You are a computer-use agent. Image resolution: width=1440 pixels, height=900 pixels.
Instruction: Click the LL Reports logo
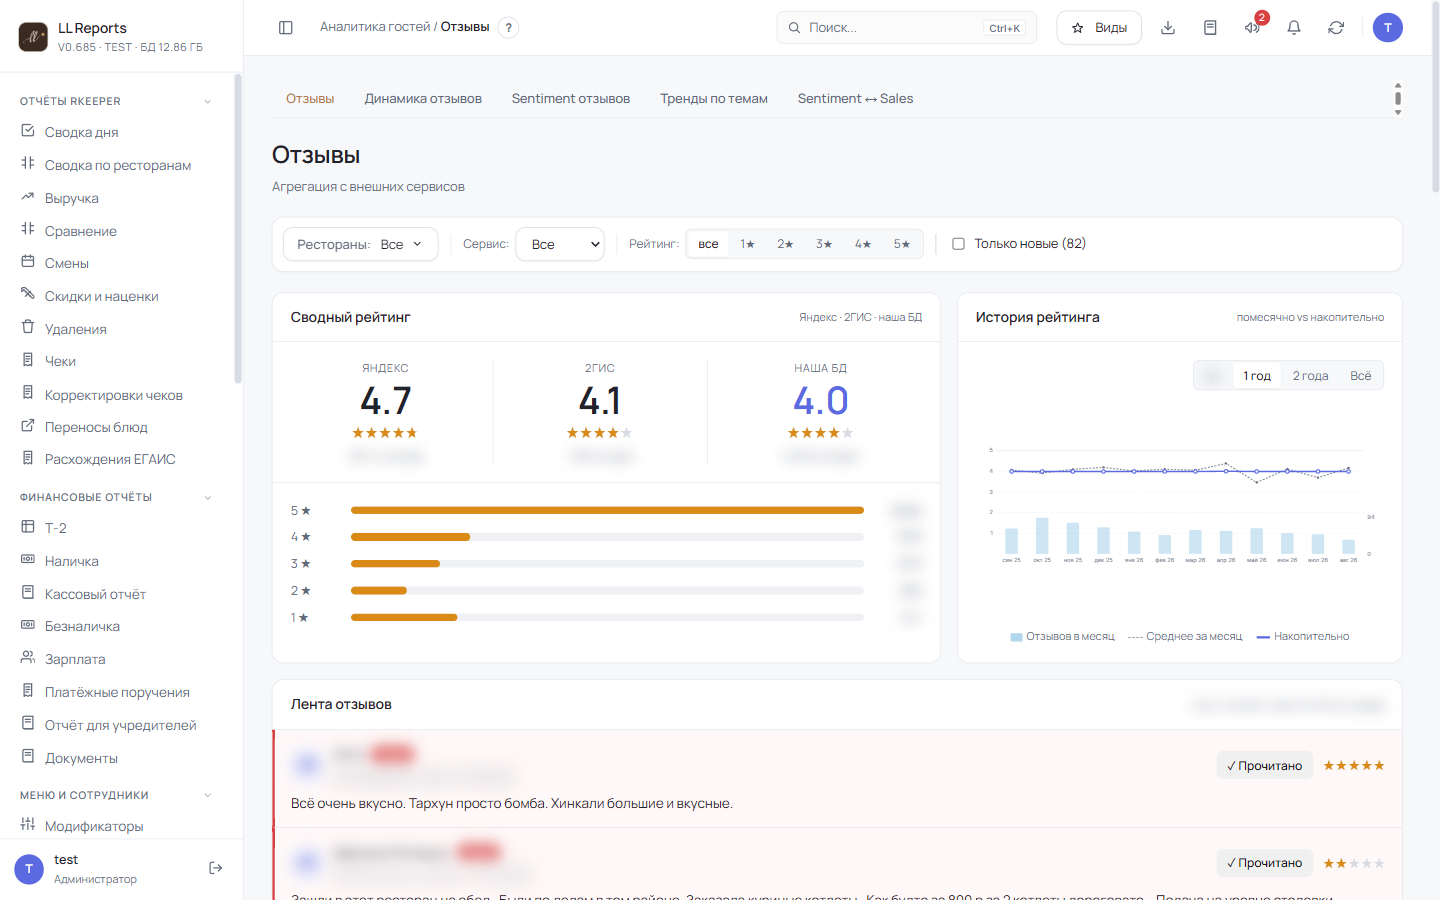coord(33,37)
